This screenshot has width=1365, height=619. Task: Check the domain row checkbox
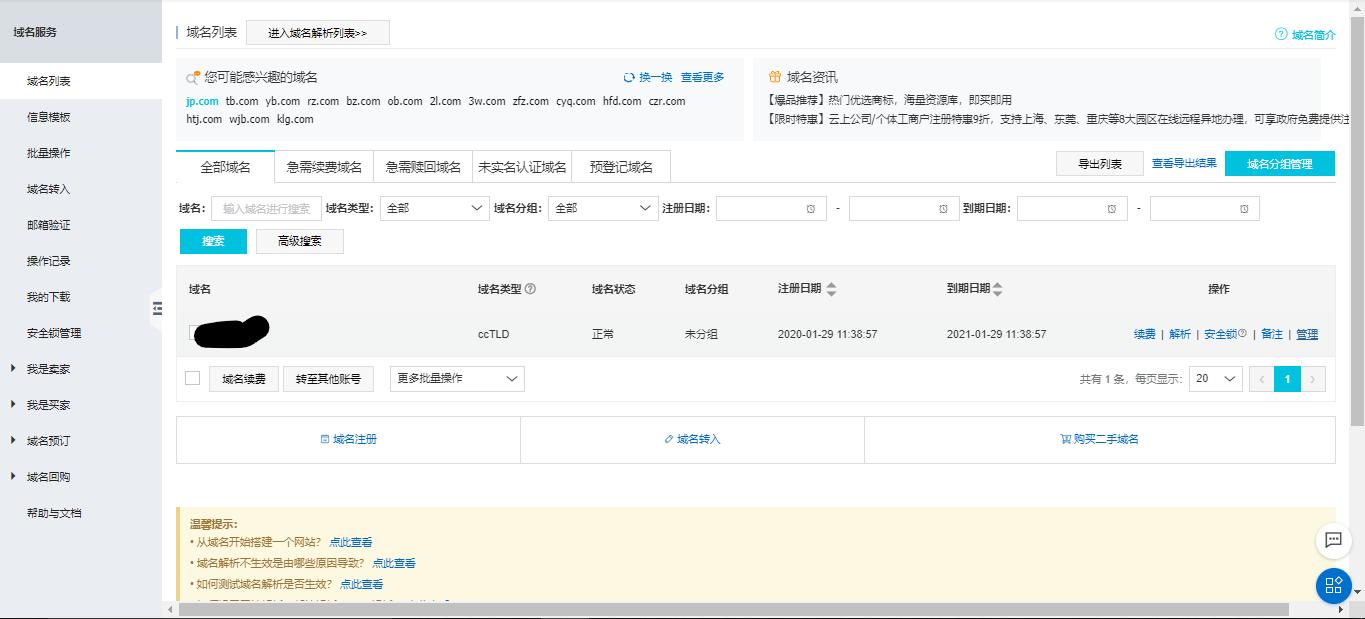tap(192, 333)
